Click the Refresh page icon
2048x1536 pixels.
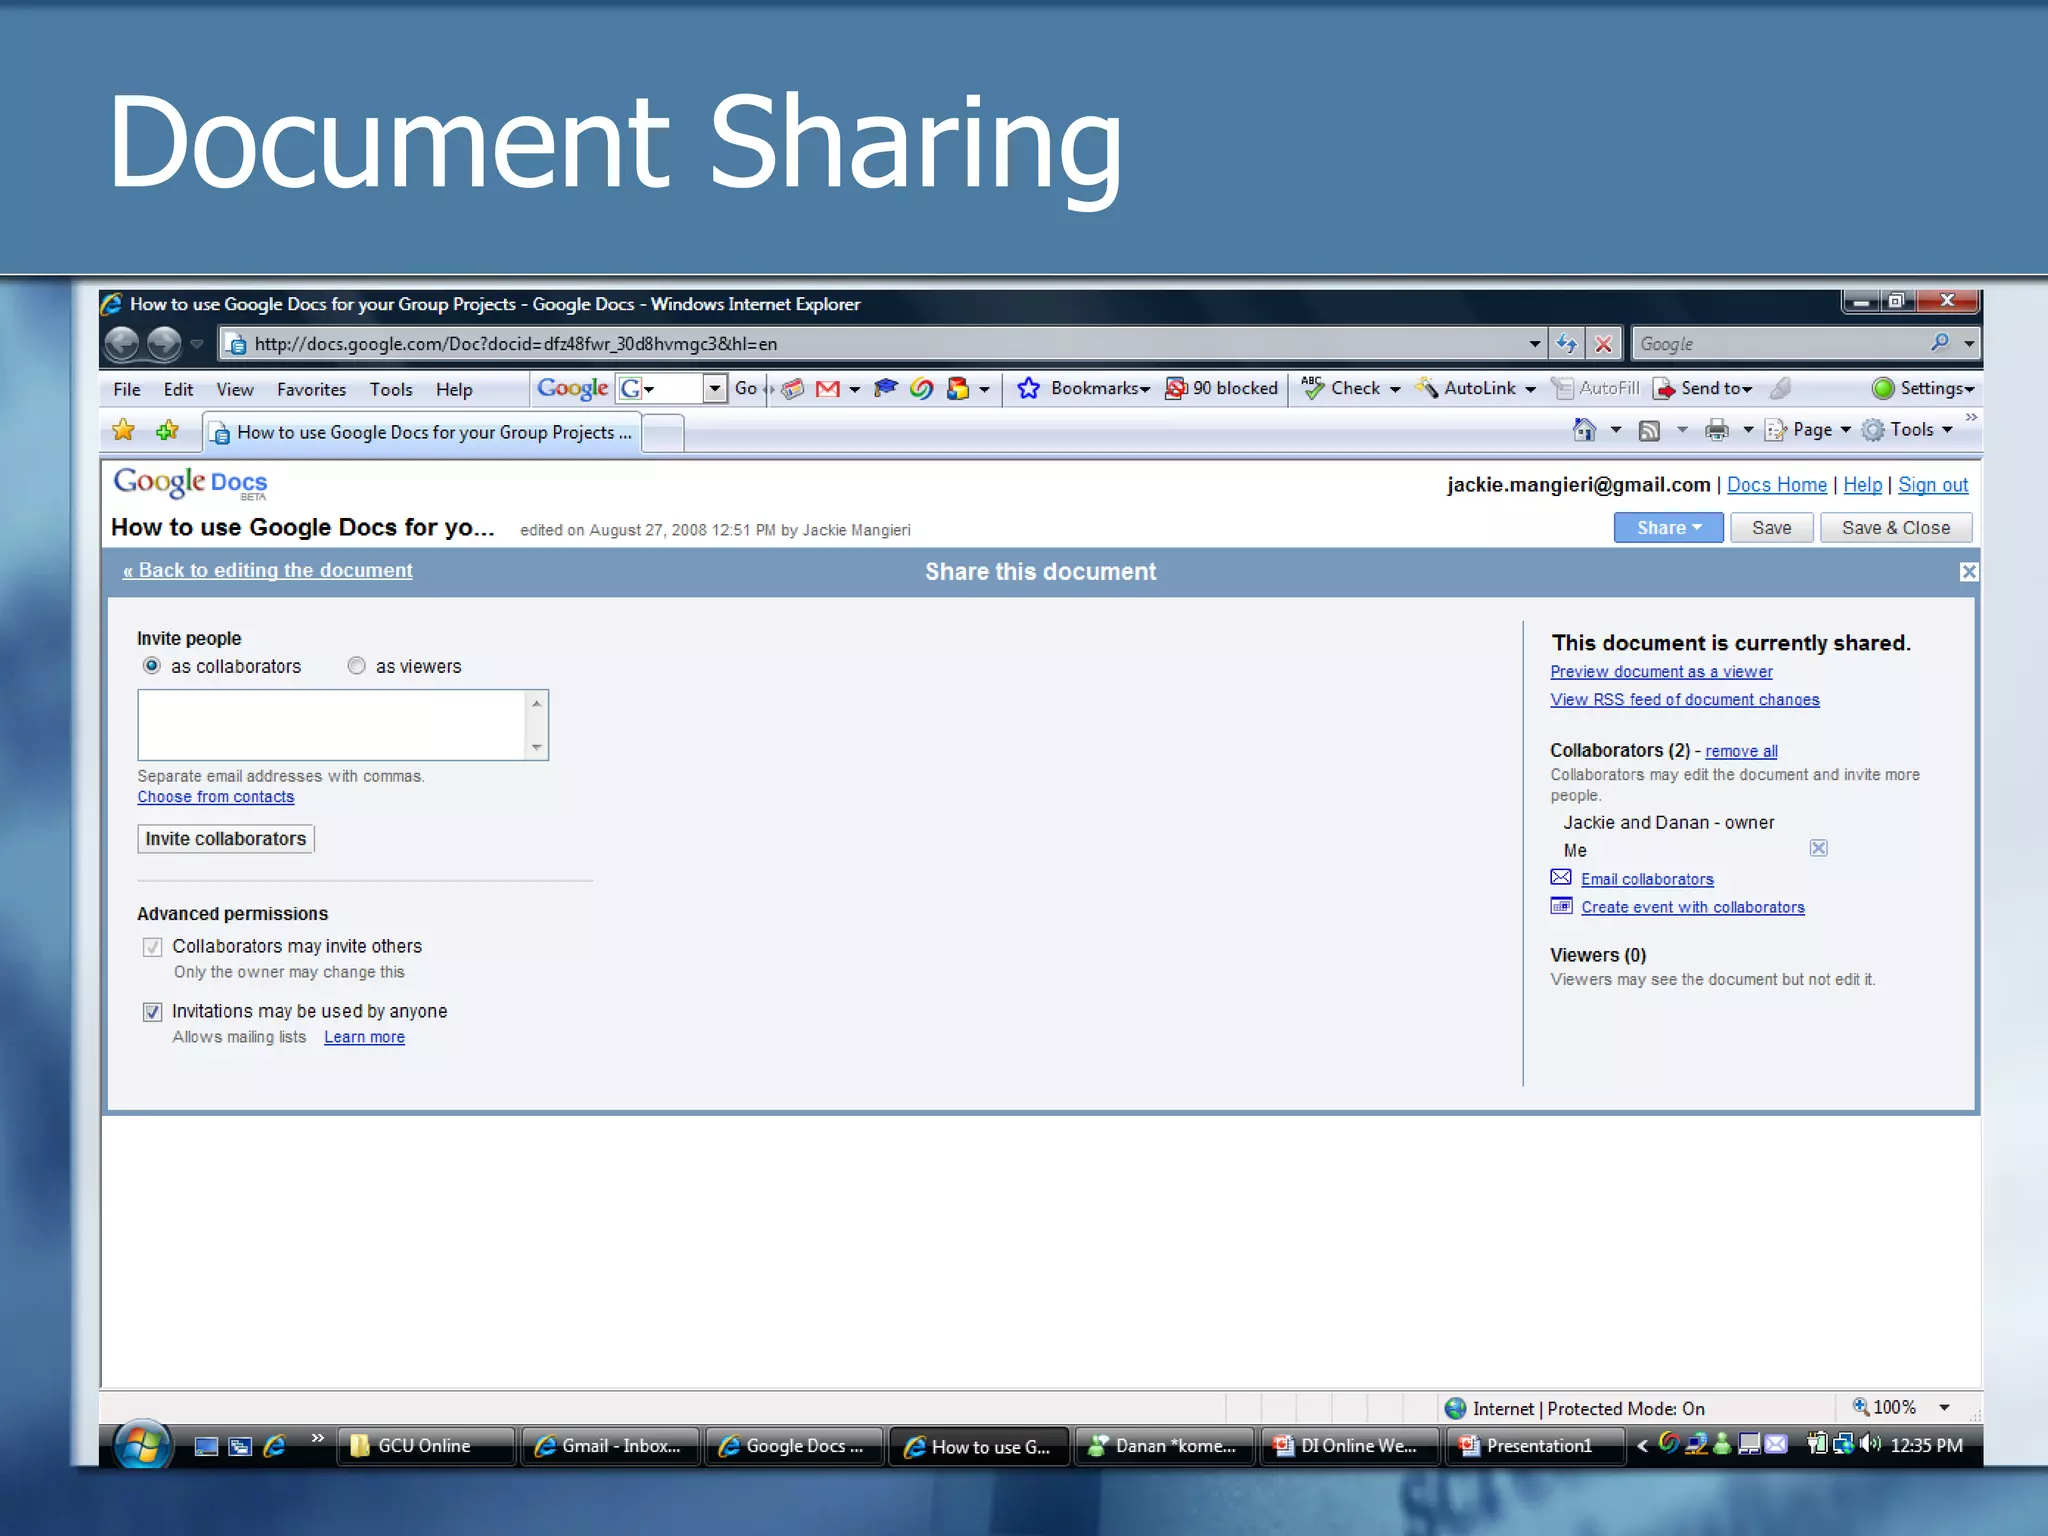tap(1566, 344)
